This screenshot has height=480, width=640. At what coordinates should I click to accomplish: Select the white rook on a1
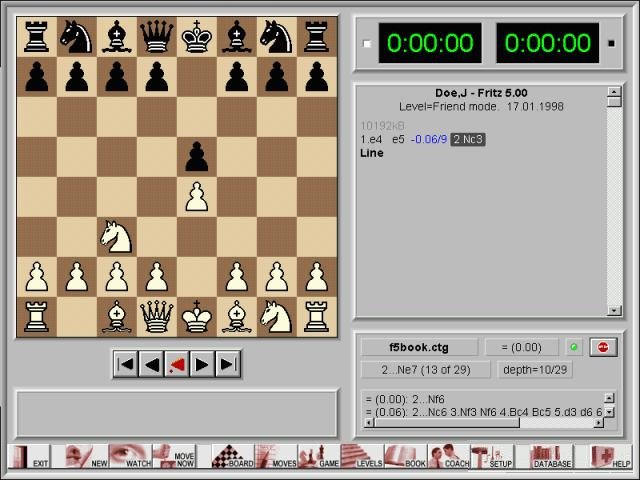pos(37,317)
